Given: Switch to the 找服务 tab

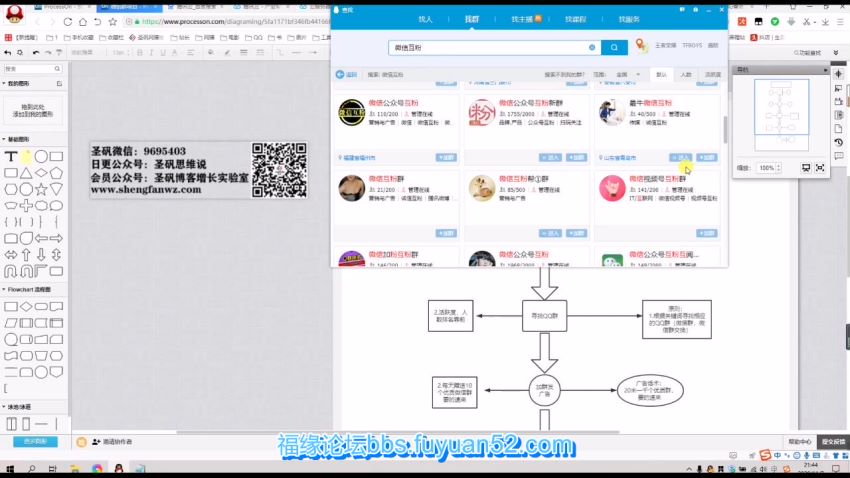Looking at the screenshot, I should 629,19.
